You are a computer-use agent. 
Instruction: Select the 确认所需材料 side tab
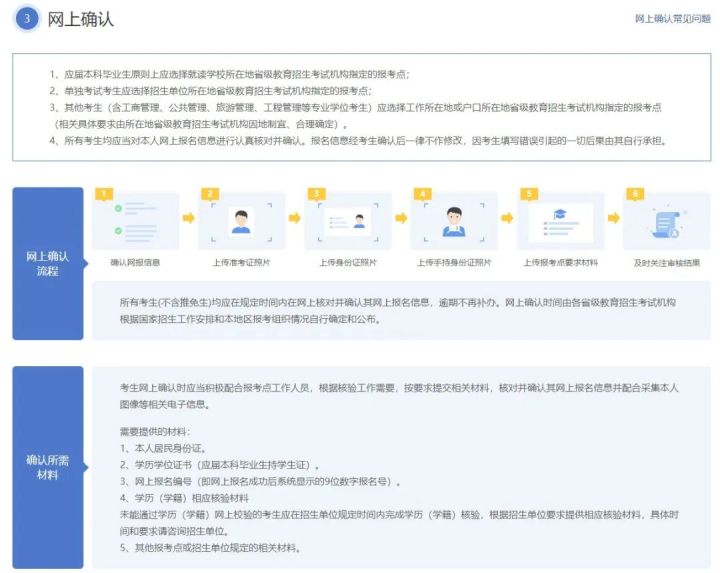[x=48, y=467]
